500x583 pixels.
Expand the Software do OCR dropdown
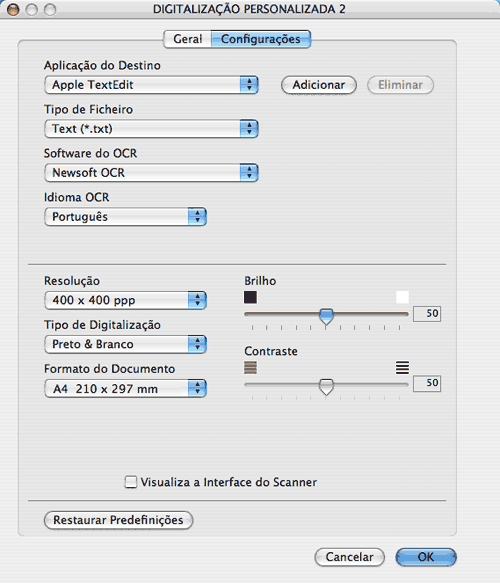151,173
